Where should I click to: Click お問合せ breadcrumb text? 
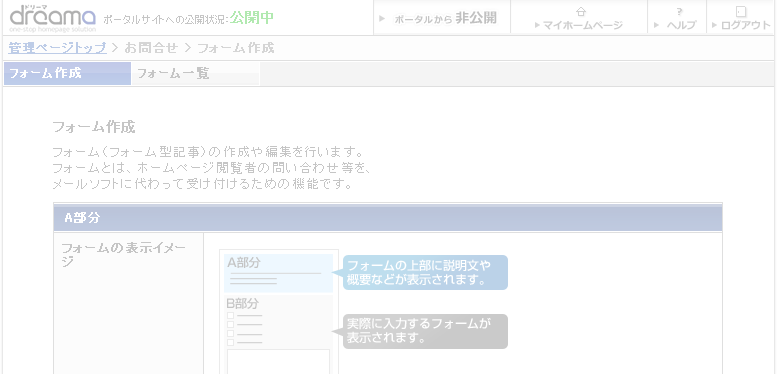click(x=151, y=48)
